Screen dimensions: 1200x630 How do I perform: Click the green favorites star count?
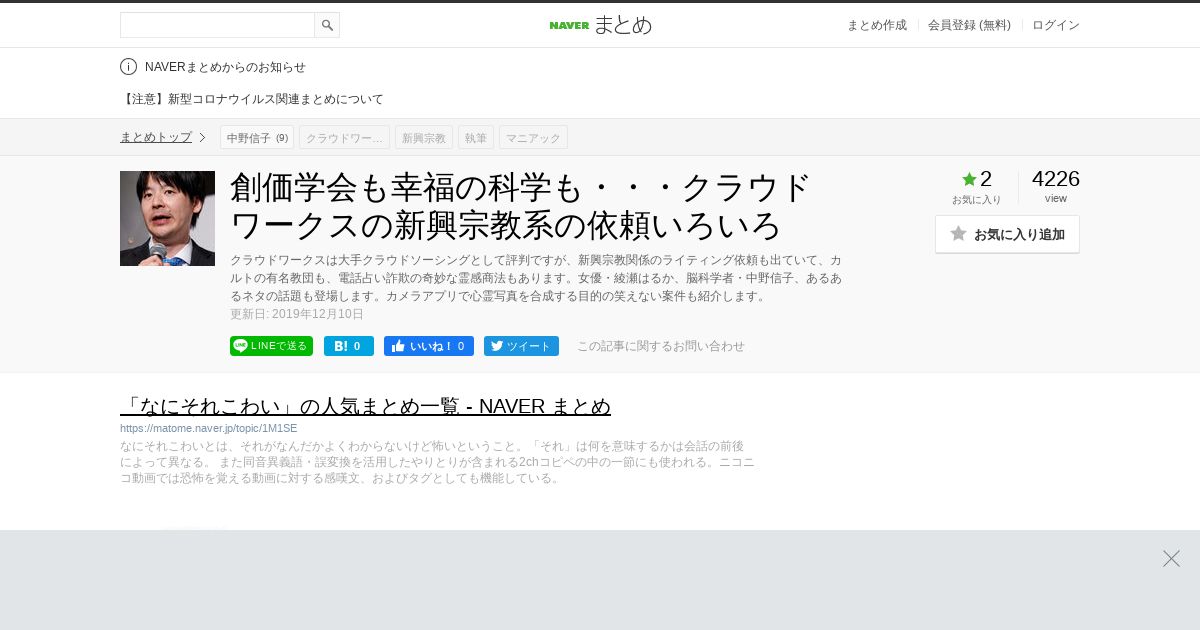coord(976,180)
